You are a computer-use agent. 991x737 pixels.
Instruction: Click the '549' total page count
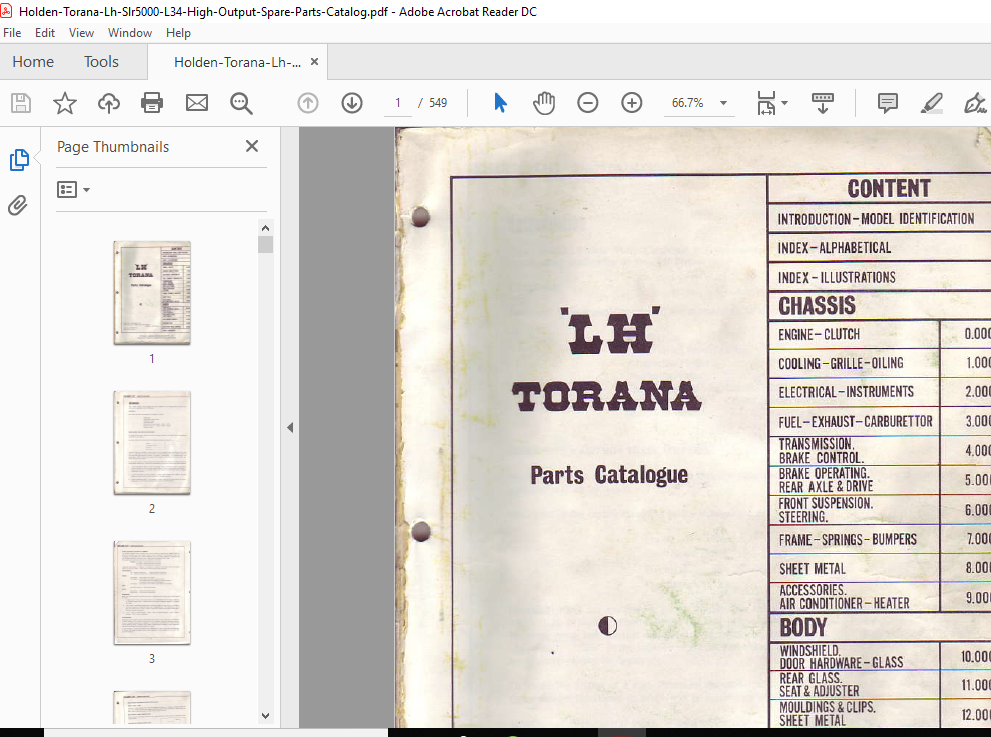(x=438, y=103)
